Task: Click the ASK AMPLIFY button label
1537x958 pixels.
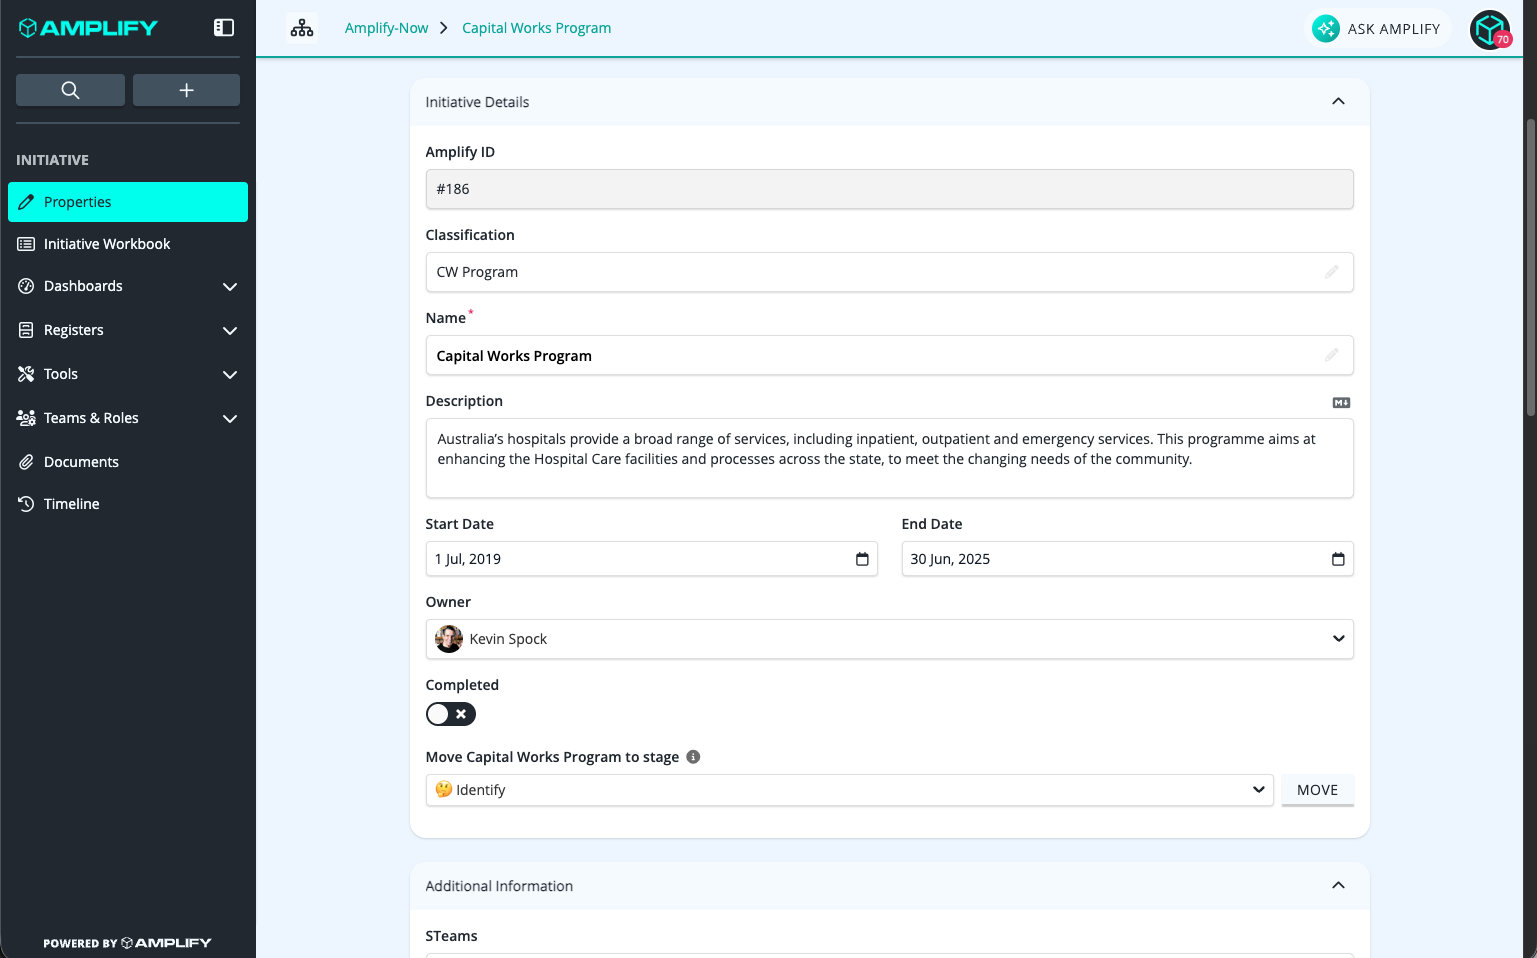Action: point(1393,29)
